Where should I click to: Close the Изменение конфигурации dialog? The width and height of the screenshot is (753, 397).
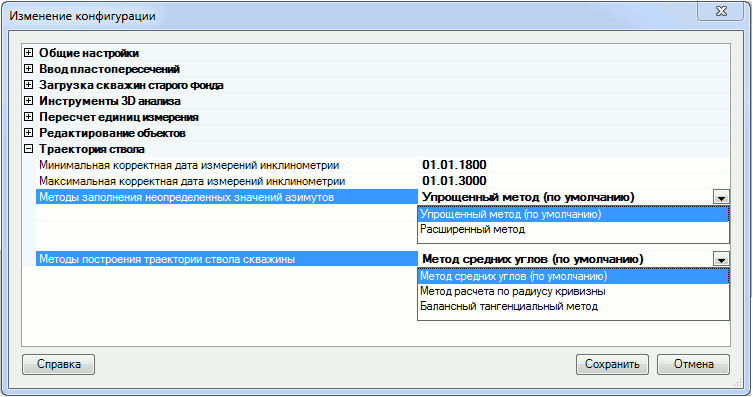pos(721,11)
